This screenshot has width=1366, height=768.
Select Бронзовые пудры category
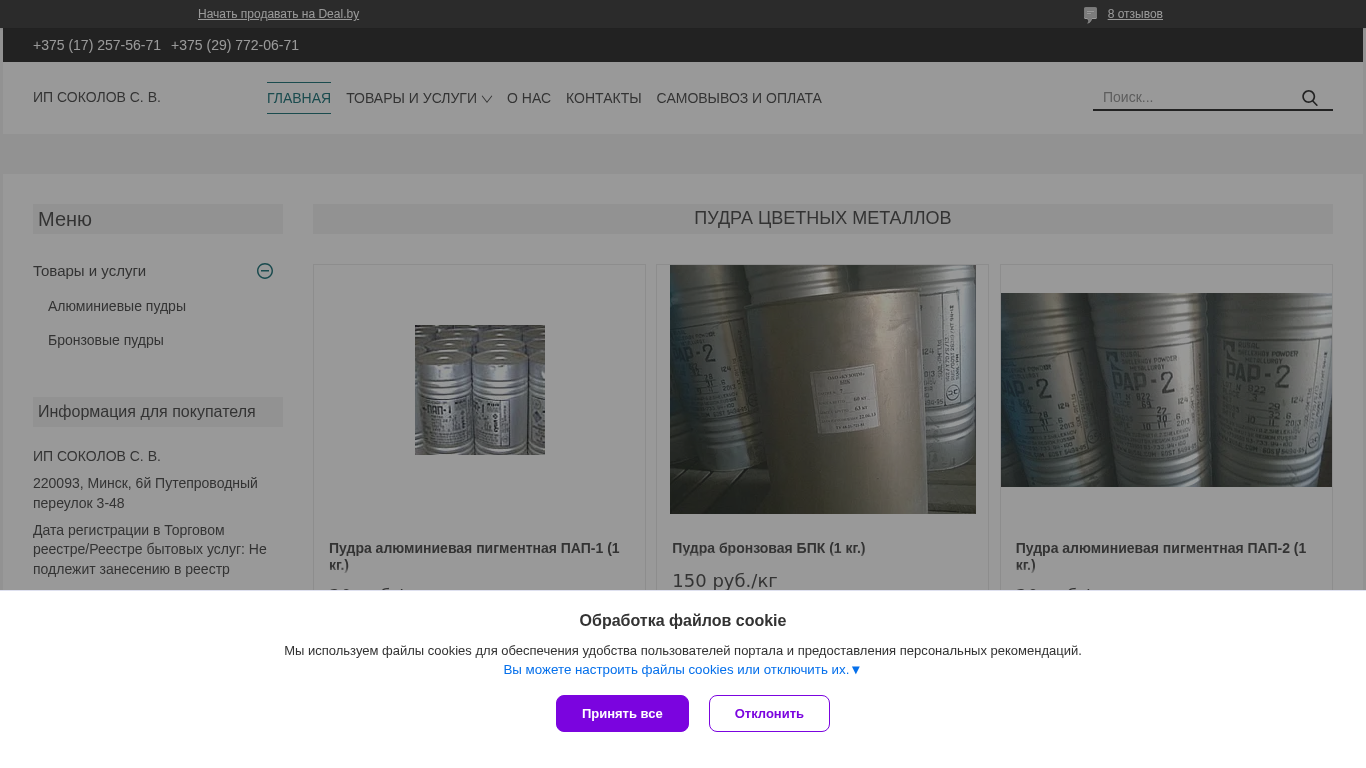(106, 340)
